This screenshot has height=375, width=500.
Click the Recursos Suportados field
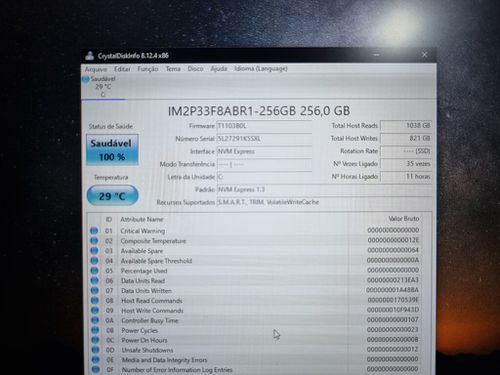click(325, 202)
